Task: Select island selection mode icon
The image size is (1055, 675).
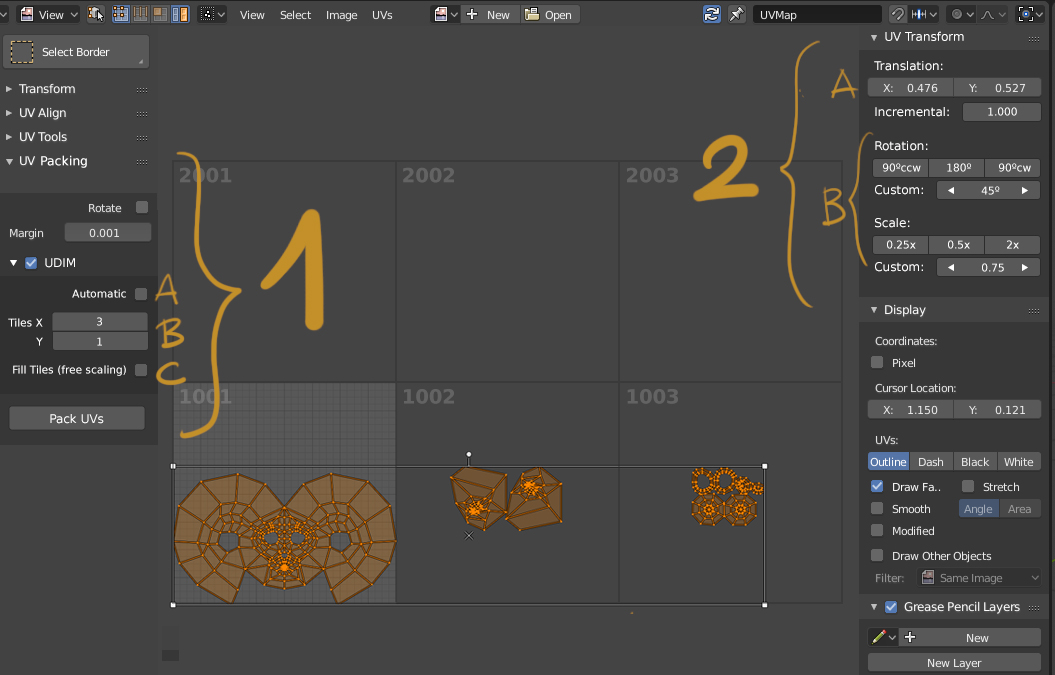Action: point(180,14)
